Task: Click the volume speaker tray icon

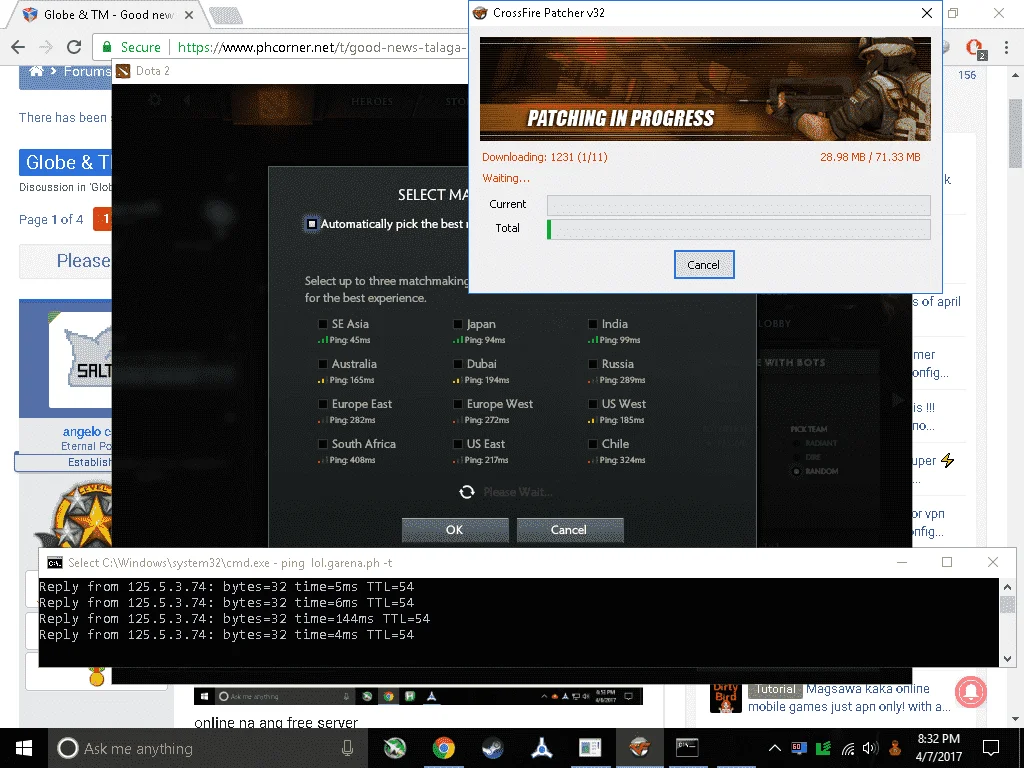Action: tap(870, 748)
